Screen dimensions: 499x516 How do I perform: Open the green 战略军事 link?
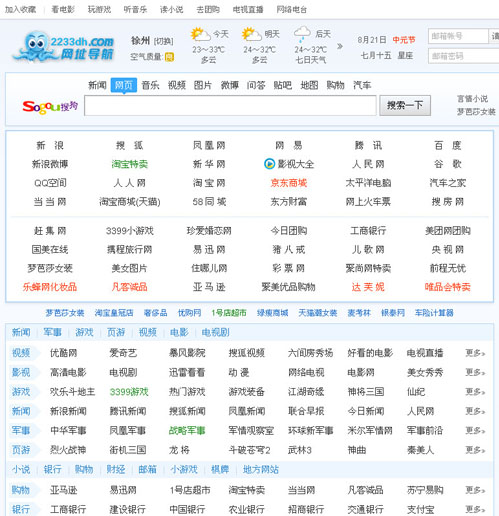(187, 431)
